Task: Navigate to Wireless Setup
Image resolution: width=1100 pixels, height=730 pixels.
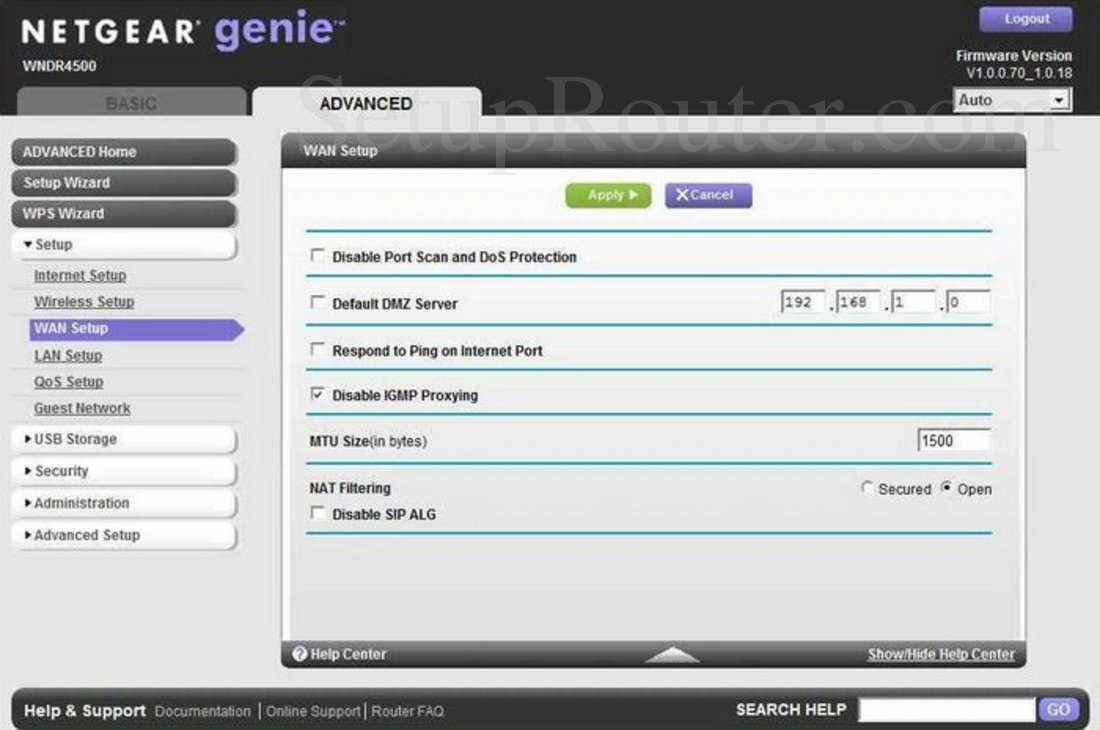Action: click(x=83, y=301)
